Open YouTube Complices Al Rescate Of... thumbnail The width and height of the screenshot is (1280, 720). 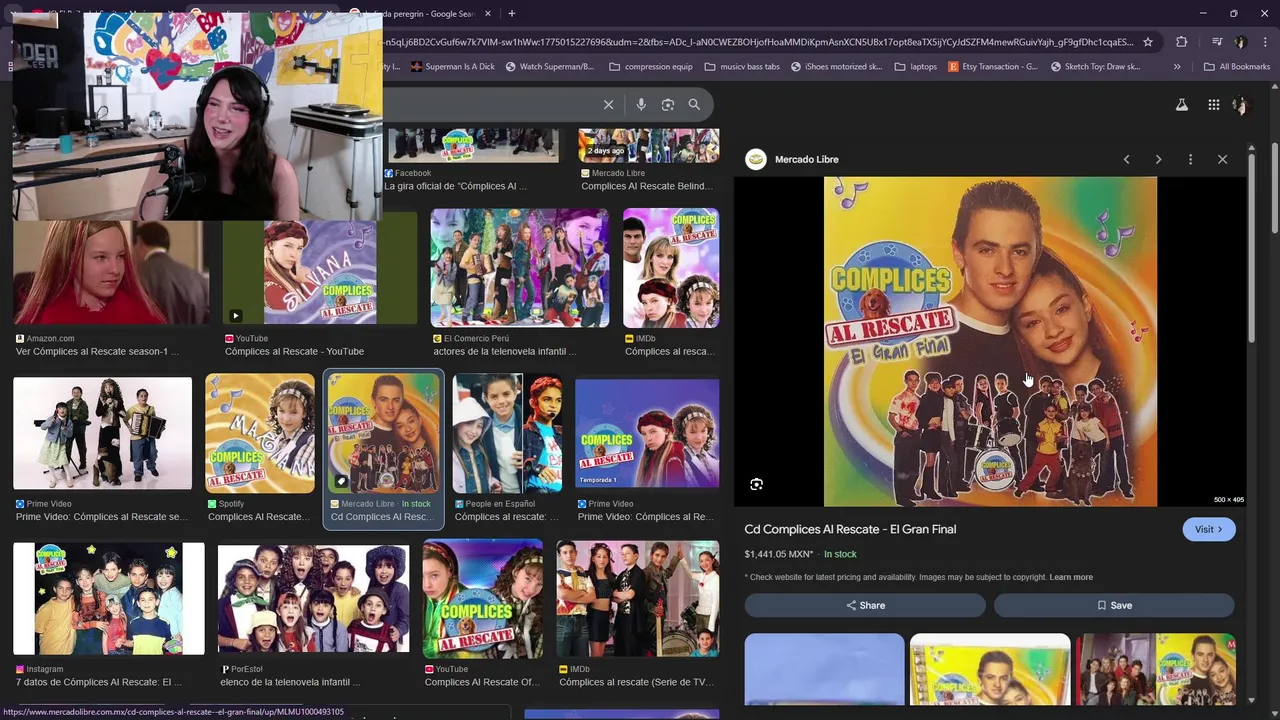(x=483, y=599)
